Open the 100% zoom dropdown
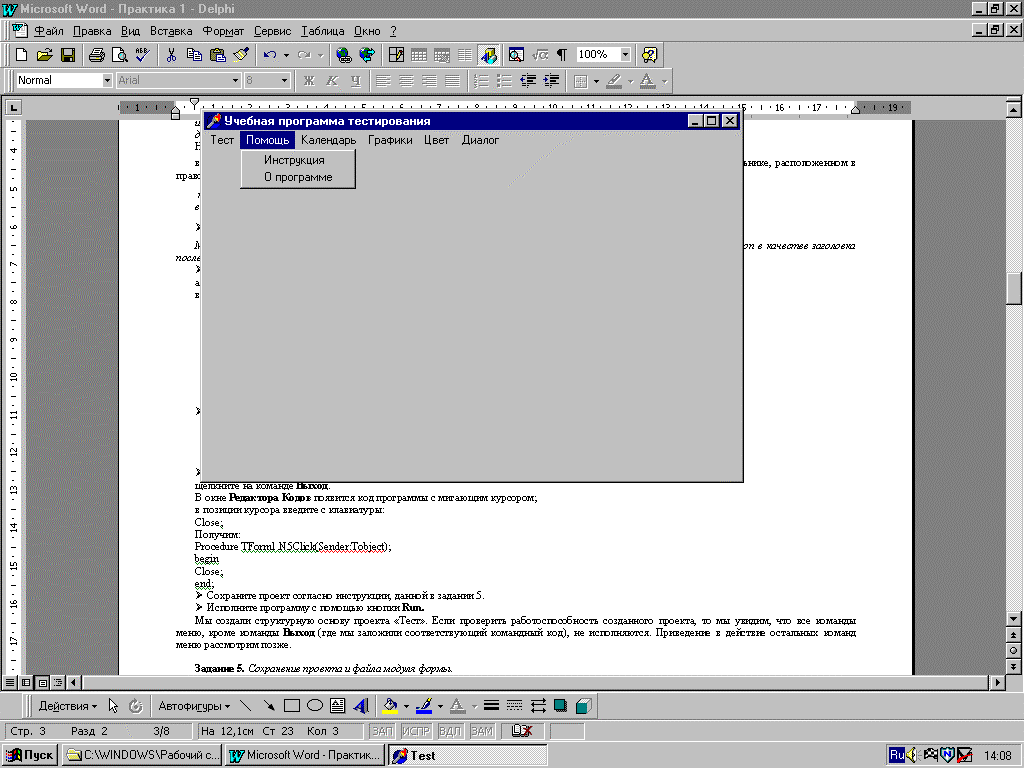 [625, 55]
